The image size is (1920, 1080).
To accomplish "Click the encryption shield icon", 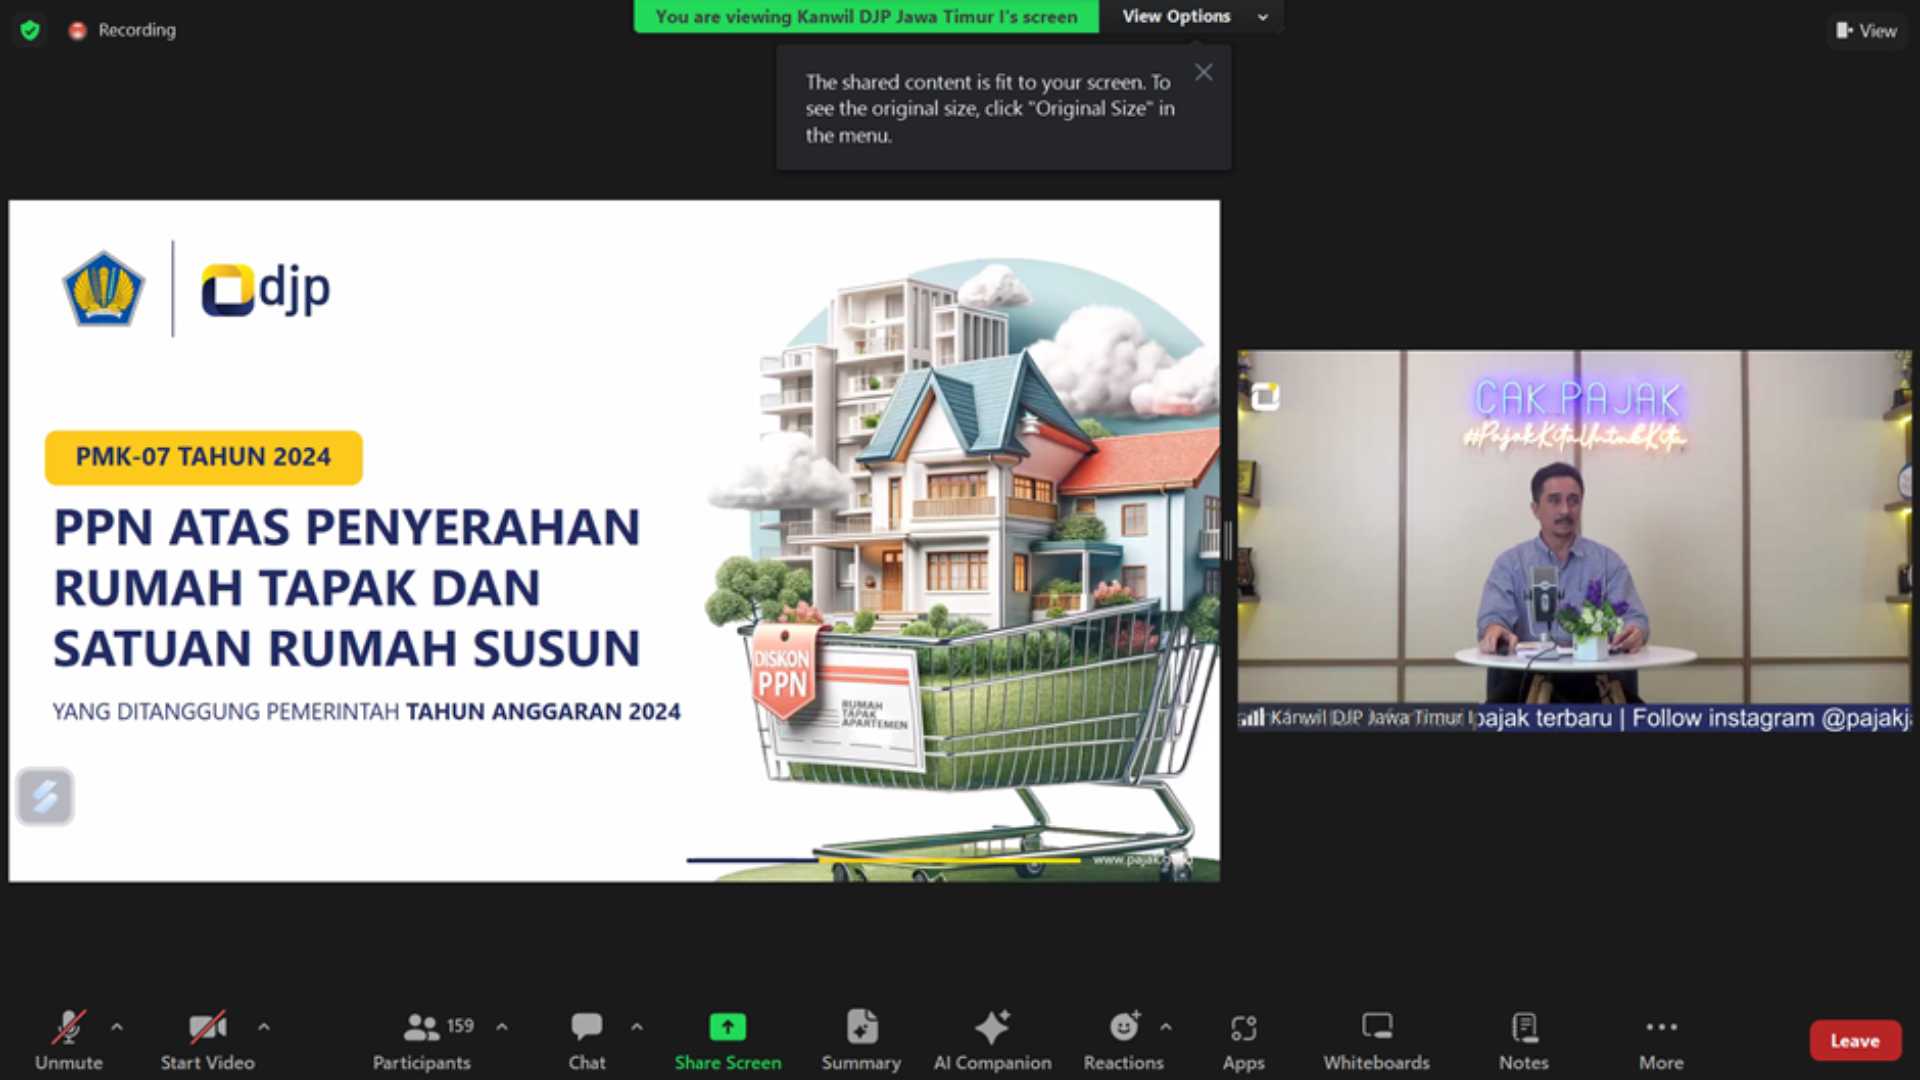I will pyautogui.click(x=30, y=30).
